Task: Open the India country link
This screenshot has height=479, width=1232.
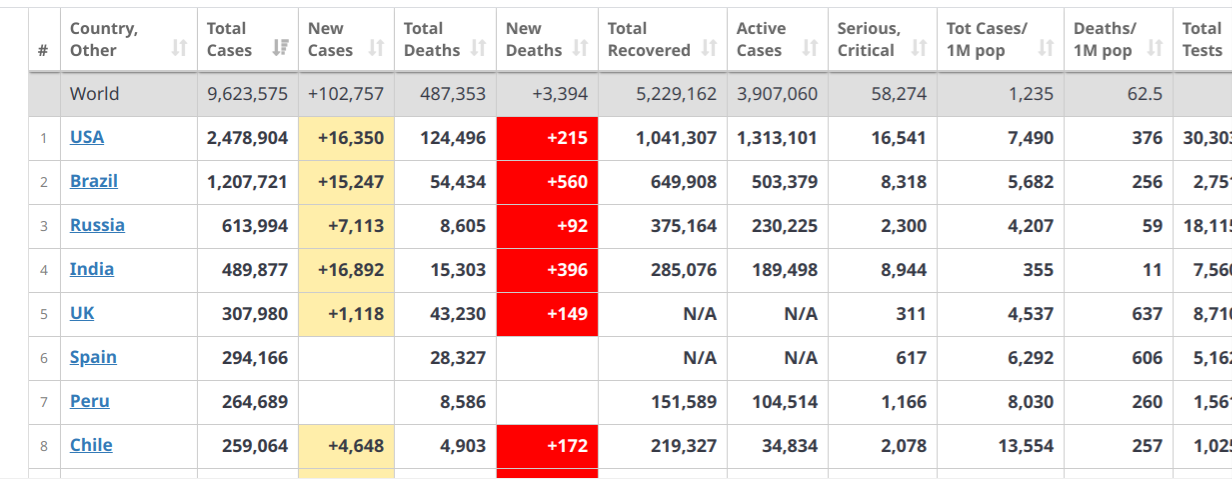Action: 92,269
